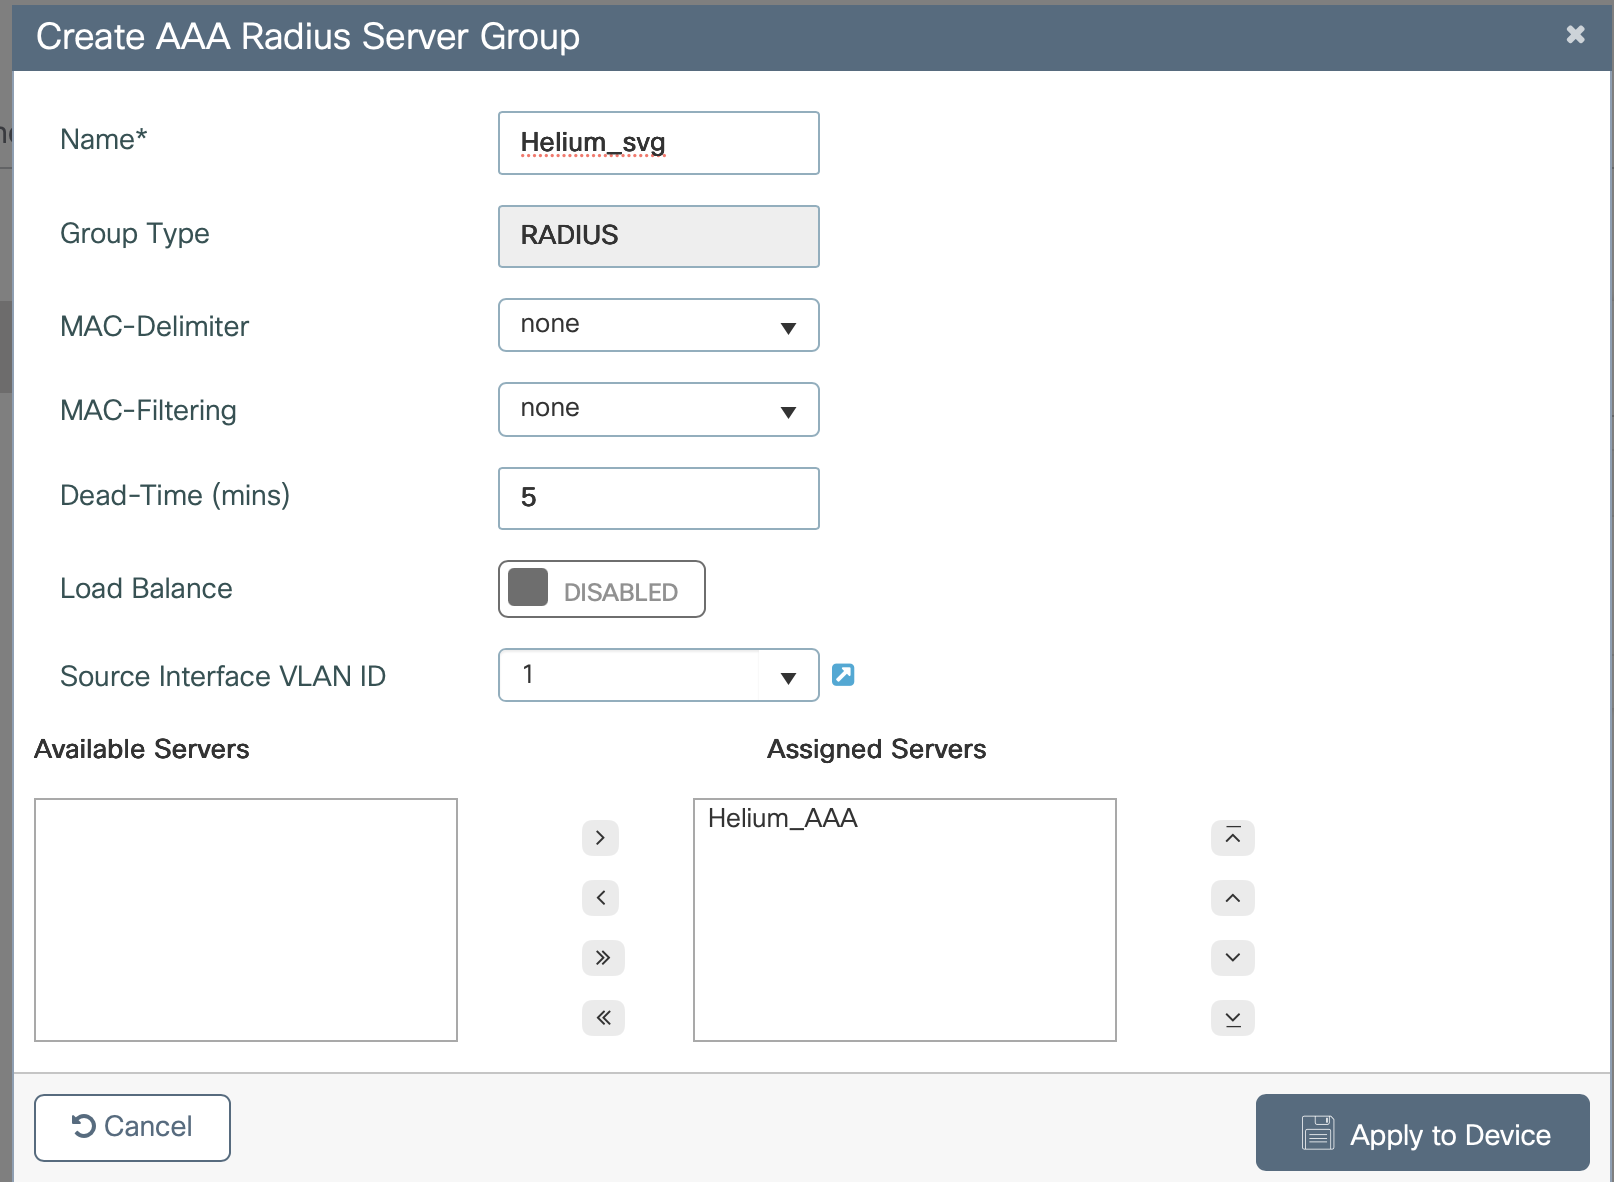The width and height of the screenshot is (1614, 1182).
Task: Enable the Load Balance toggle
Action: point(601,589)
